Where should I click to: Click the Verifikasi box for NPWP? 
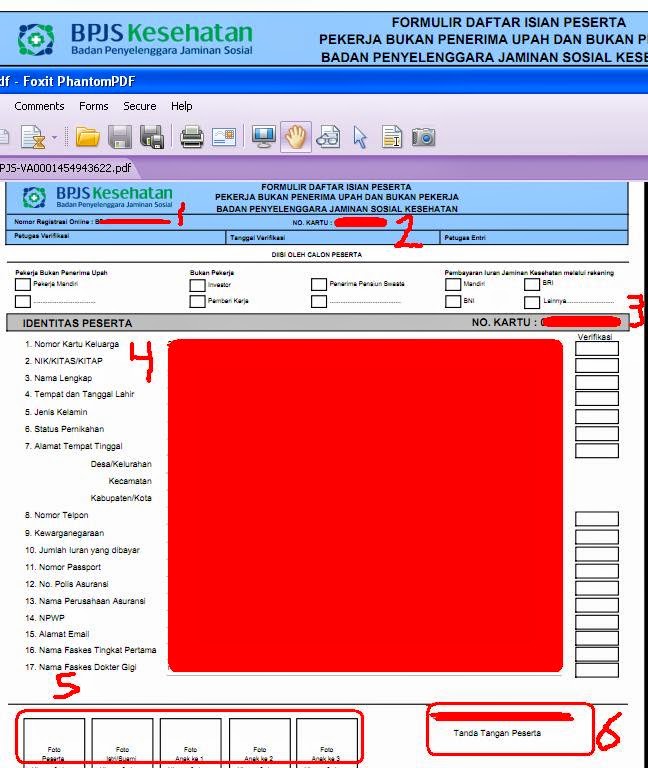597,622
